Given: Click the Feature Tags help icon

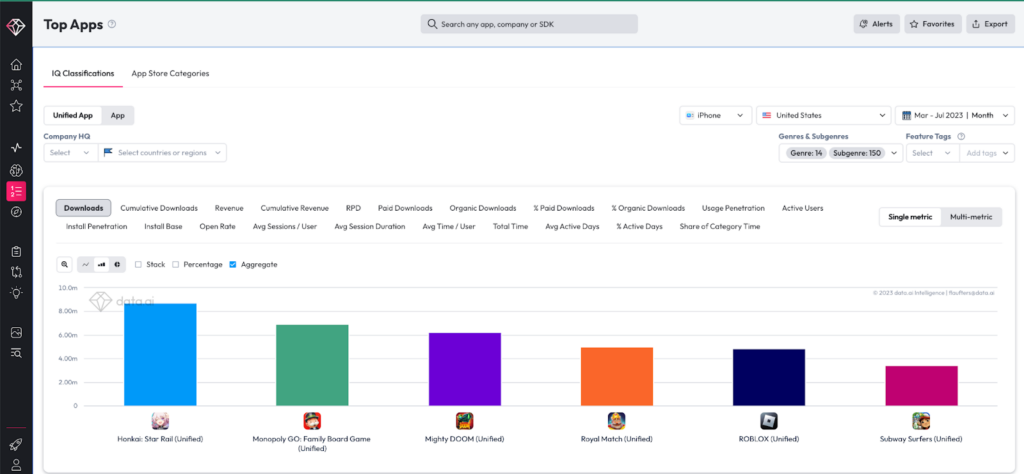Looking at the screenshot, I should pos(961,136).
